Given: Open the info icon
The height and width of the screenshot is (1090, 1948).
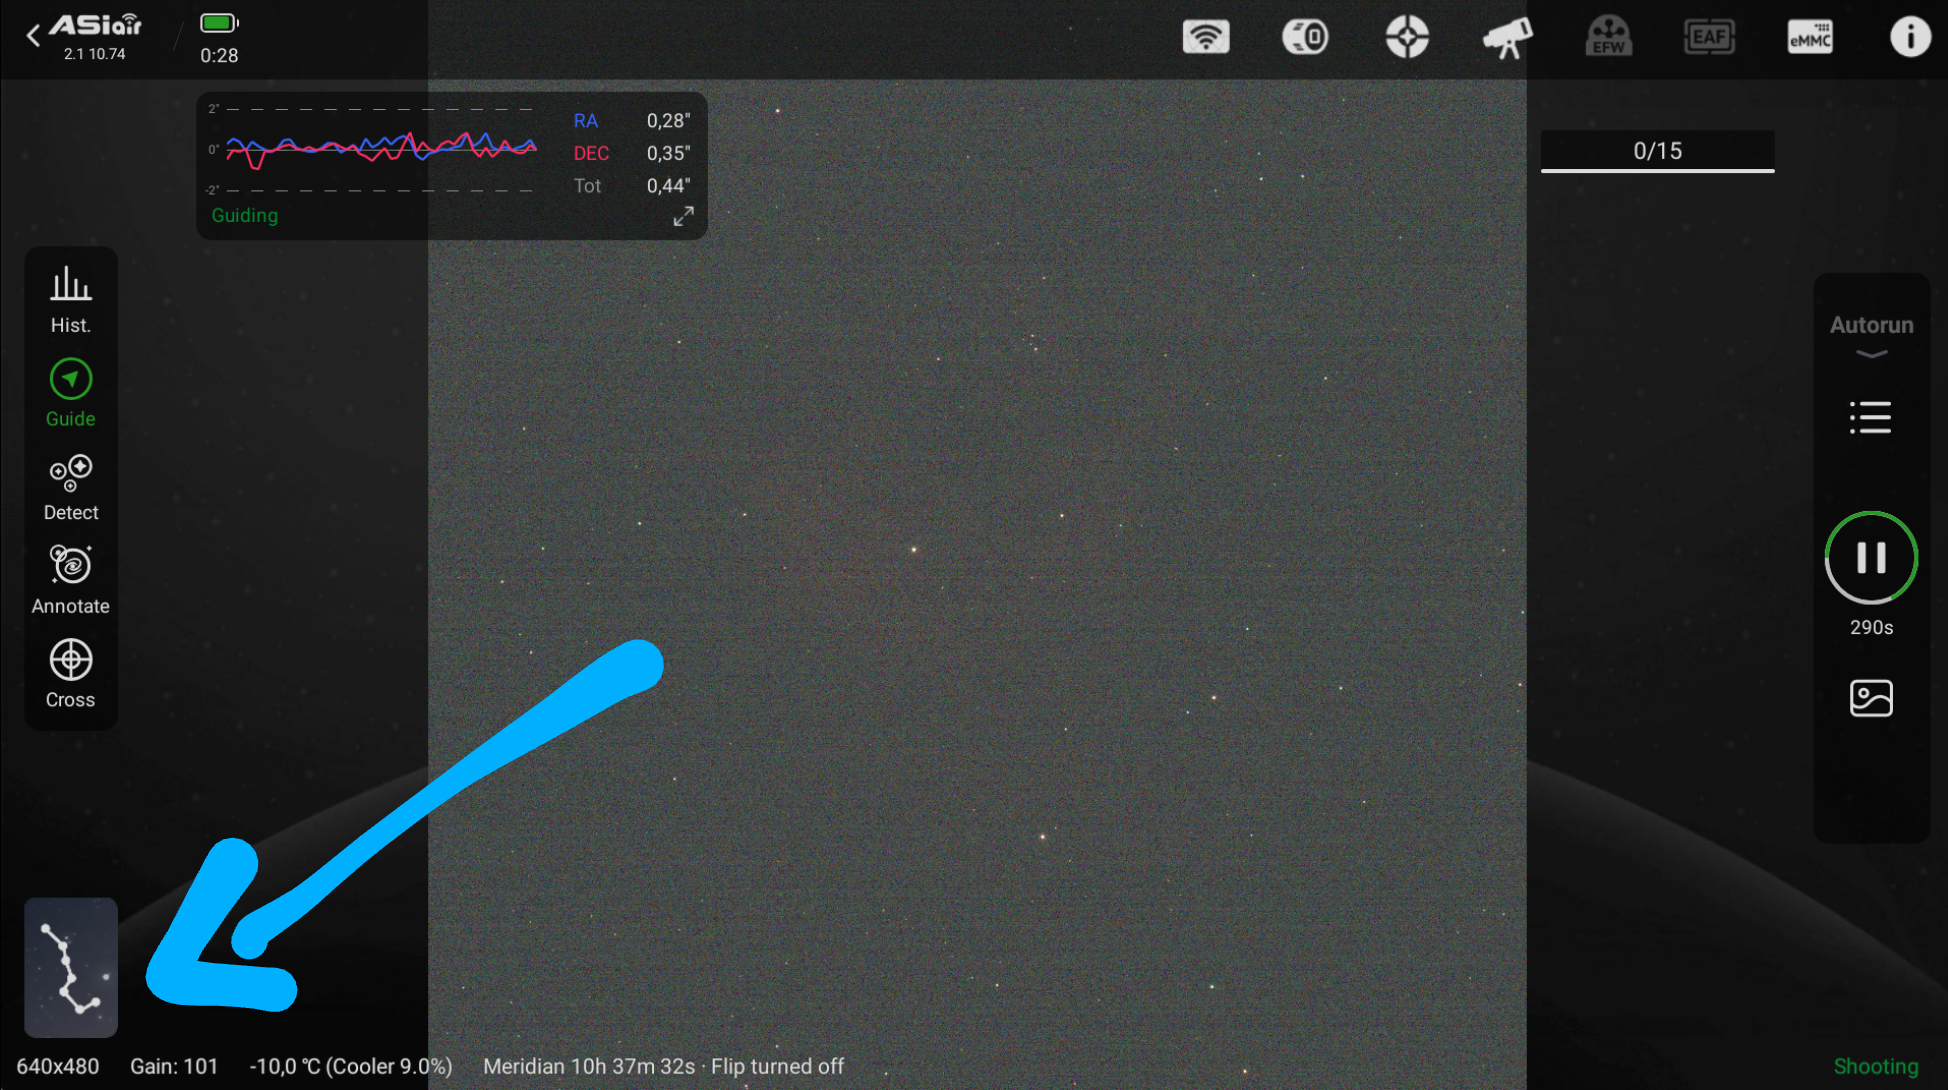Looking at the screenshot, I should (x=1910, y=38).
